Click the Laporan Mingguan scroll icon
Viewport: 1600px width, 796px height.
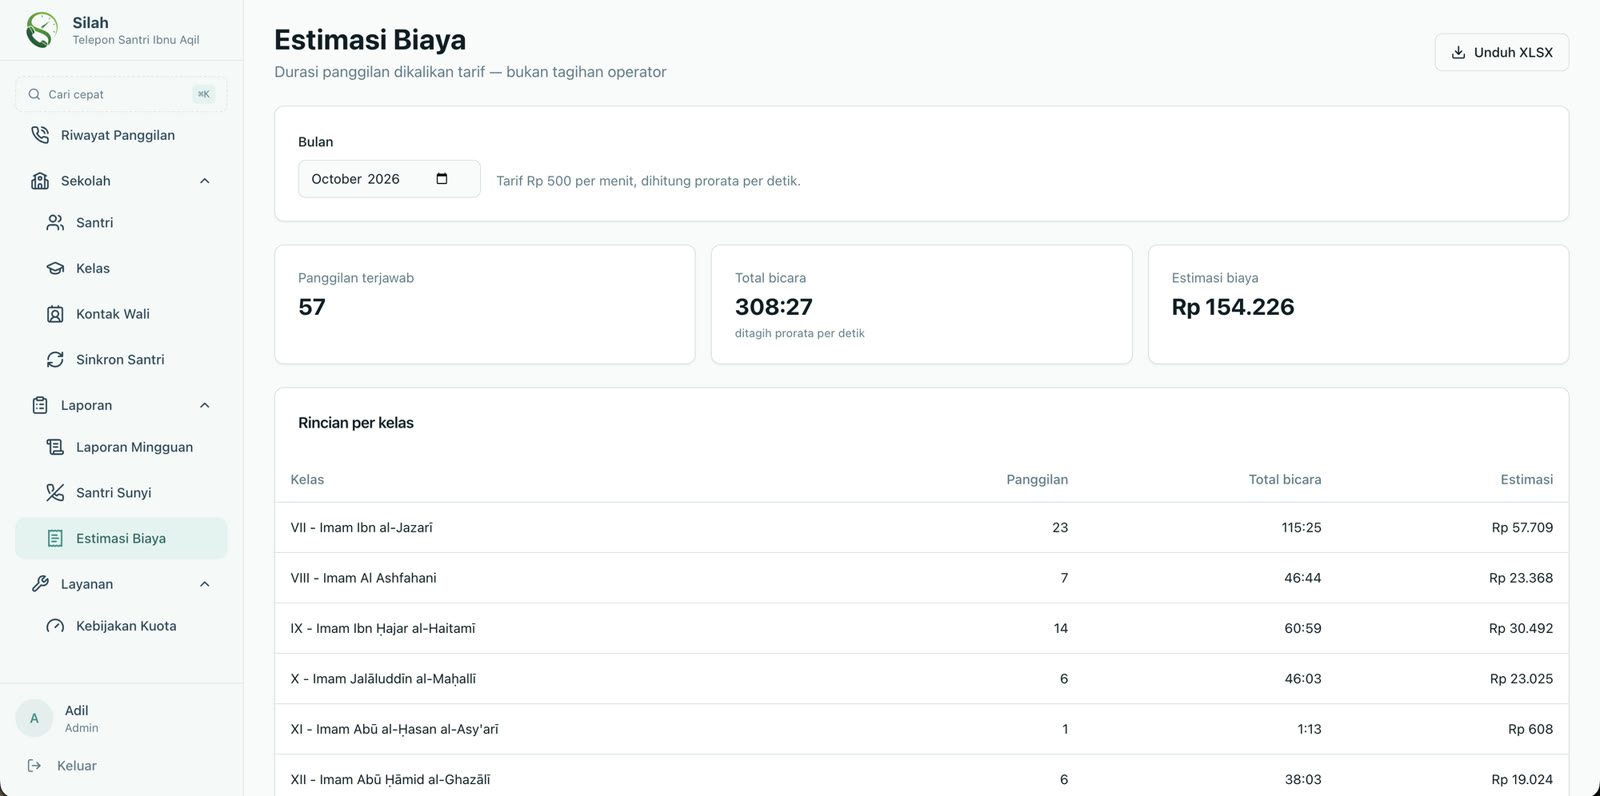pyautogui.click(x=55, y=447)
